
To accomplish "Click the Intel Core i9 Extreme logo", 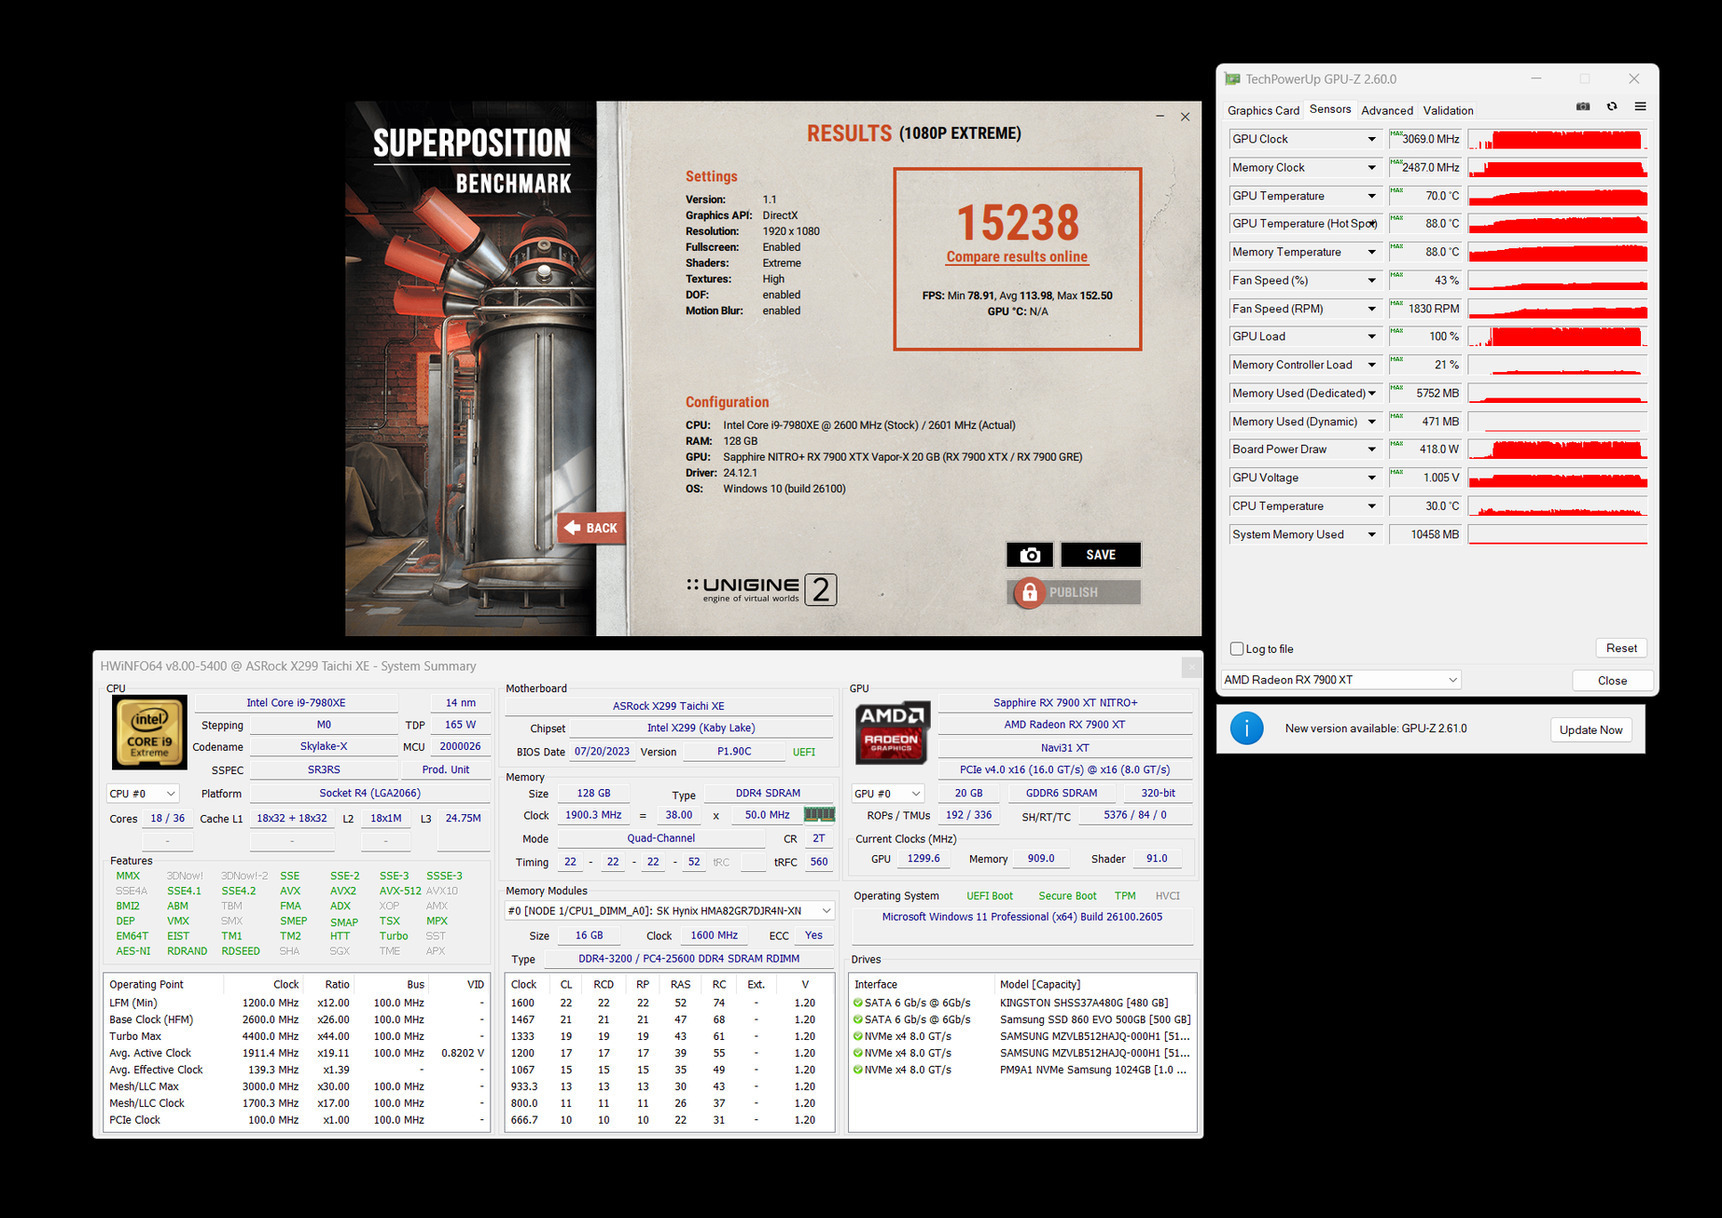I will point(149,732).
